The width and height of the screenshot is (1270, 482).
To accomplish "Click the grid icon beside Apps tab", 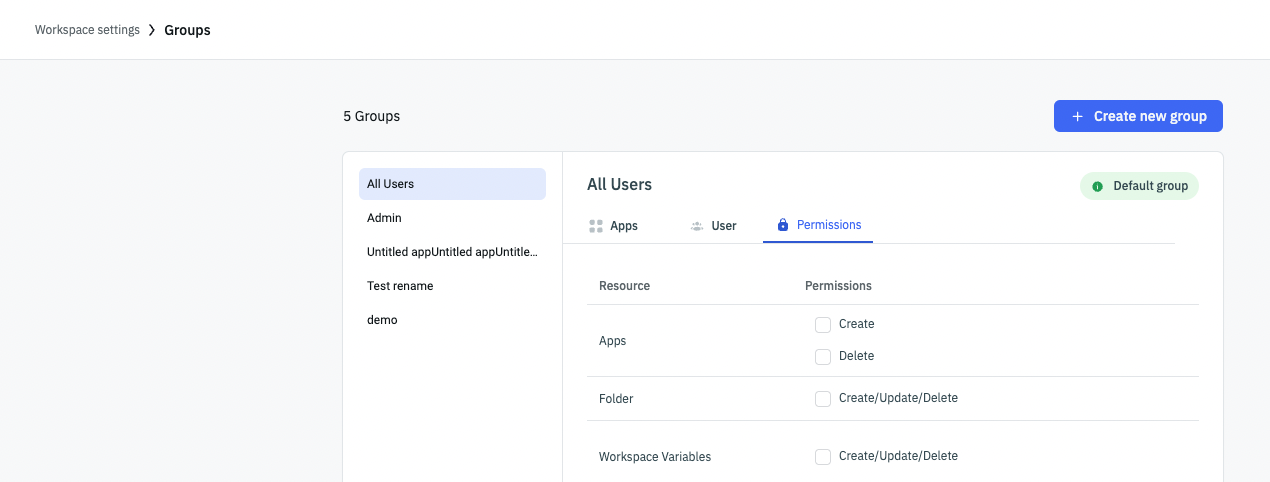I will point(596,226).
